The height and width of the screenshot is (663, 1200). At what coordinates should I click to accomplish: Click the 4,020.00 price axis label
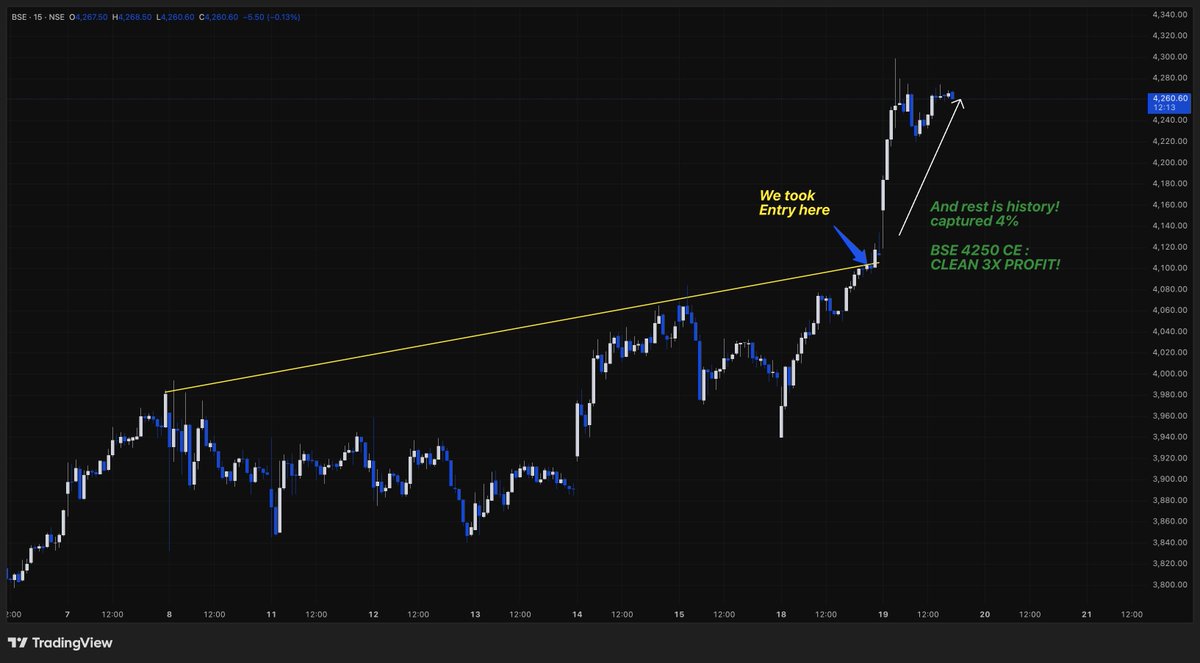click(x=1168, y=352)
